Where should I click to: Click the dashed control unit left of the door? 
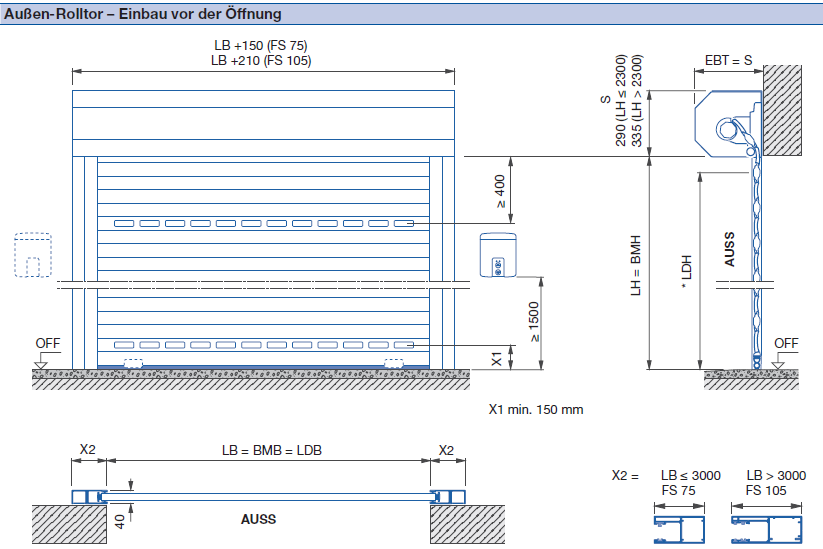(33, 255)
